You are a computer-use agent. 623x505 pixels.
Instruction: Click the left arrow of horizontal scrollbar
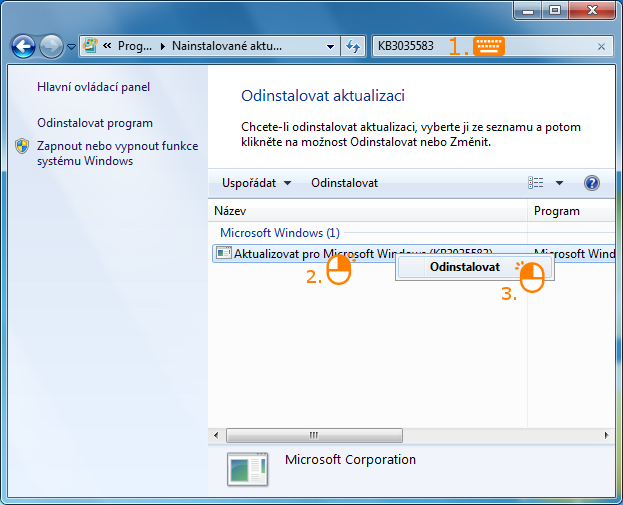pos(216,435)
